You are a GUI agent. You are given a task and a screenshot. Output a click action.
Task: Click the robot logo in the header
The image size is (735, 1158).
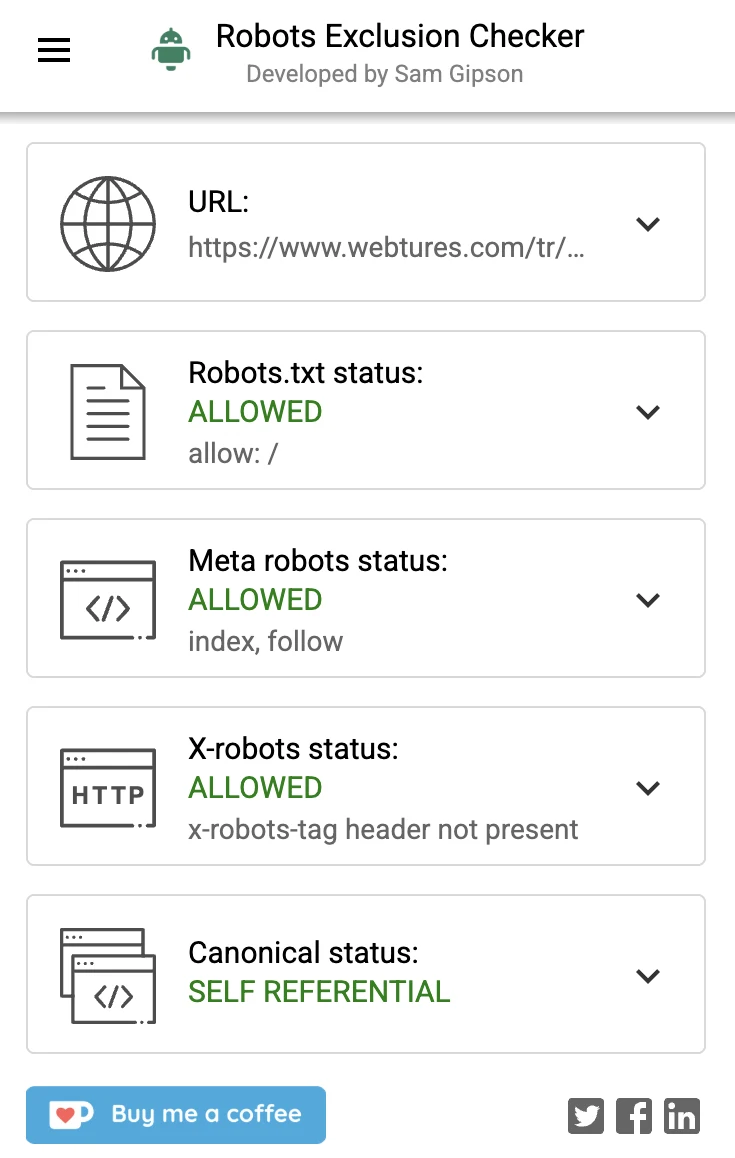(x=169, y=49)
